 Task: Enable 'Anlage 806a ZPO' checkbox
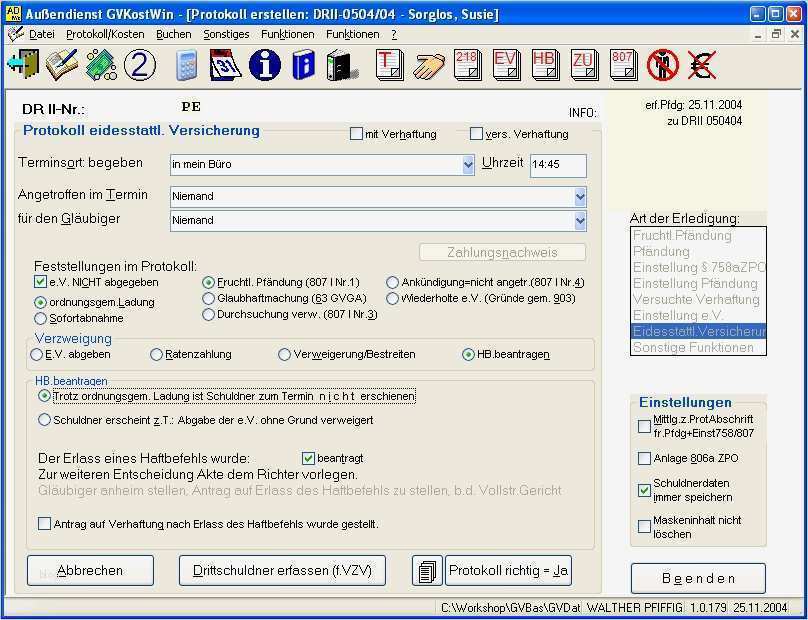click(644, 458)
